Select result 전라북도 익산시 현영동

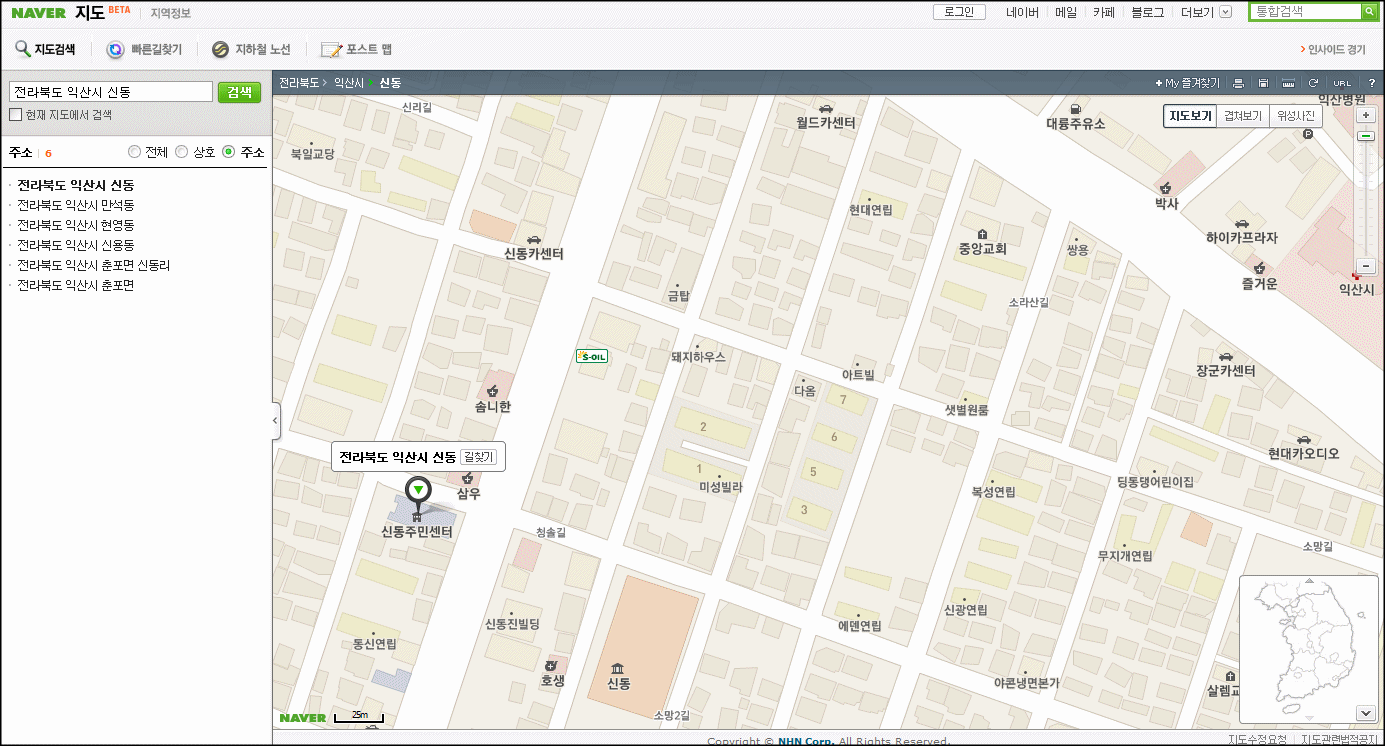coord(75,225)
